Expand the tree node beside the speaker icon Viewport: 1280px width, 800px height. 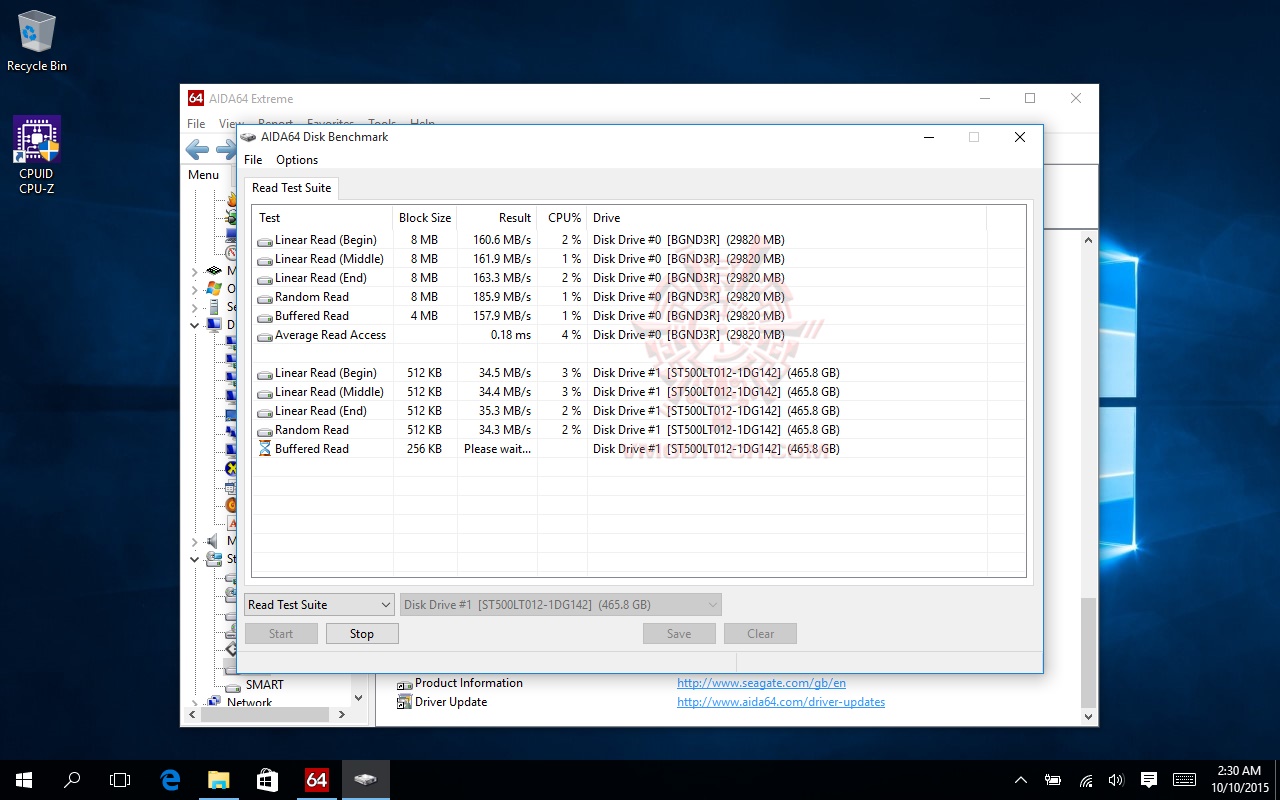coord(195,541)
